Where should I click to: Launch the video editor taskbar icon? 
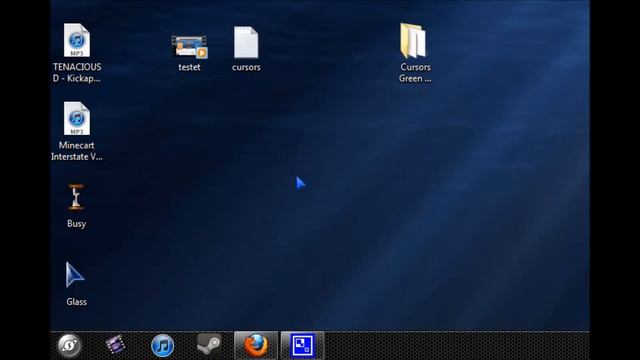[x=116, y=345]
